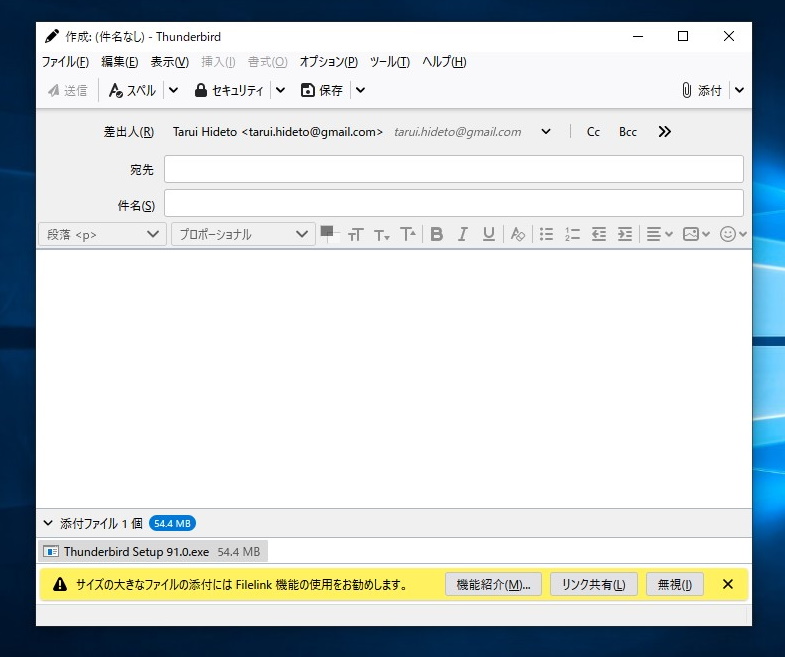
Task: Decrease font size icon
Action: [381, 234]
